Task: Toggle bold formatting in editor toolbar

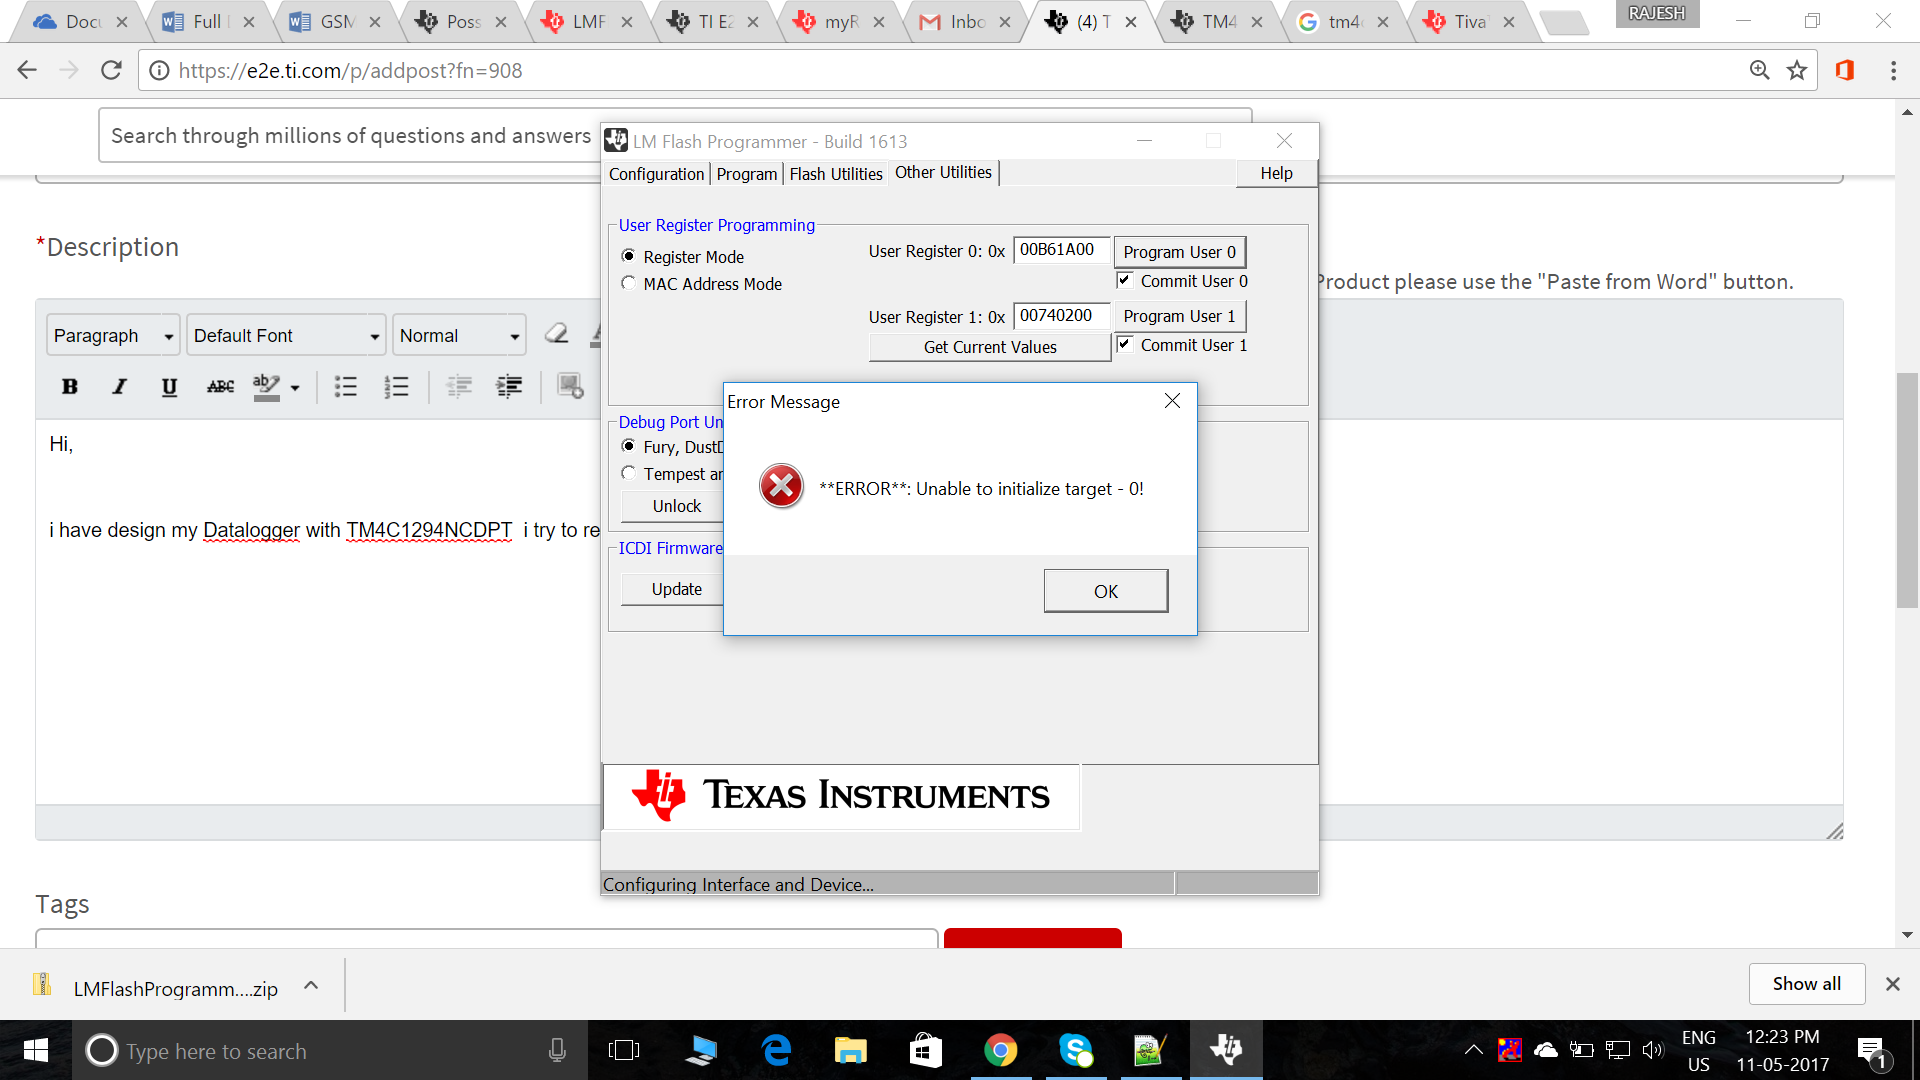Action: pyautogui.click(x=69, y=387)
